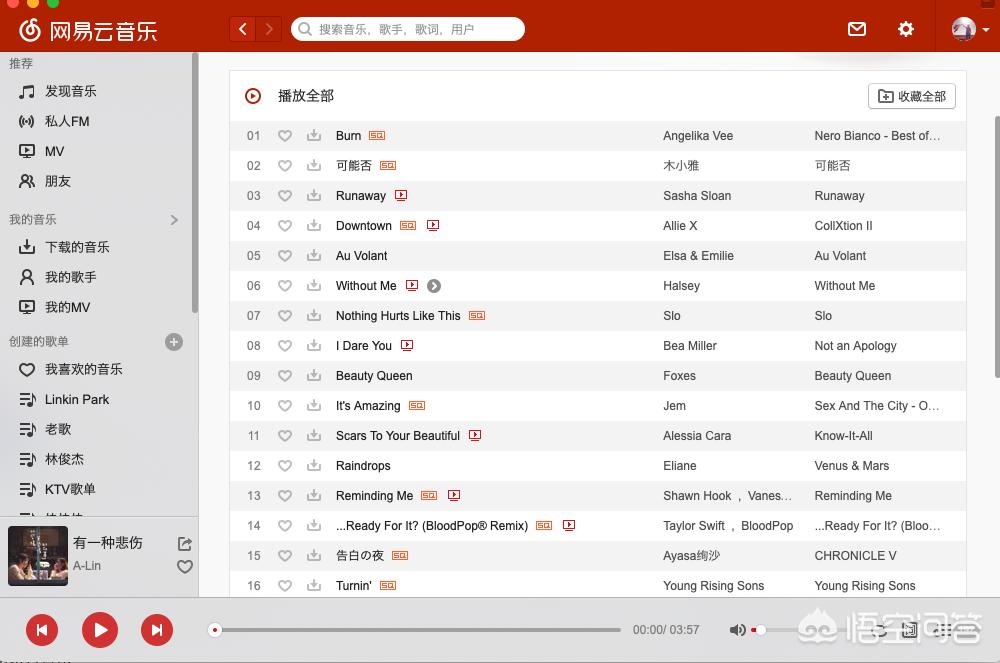1000x663 pixels.
Task: Open settings via gear icon
Action: point(906,29)
